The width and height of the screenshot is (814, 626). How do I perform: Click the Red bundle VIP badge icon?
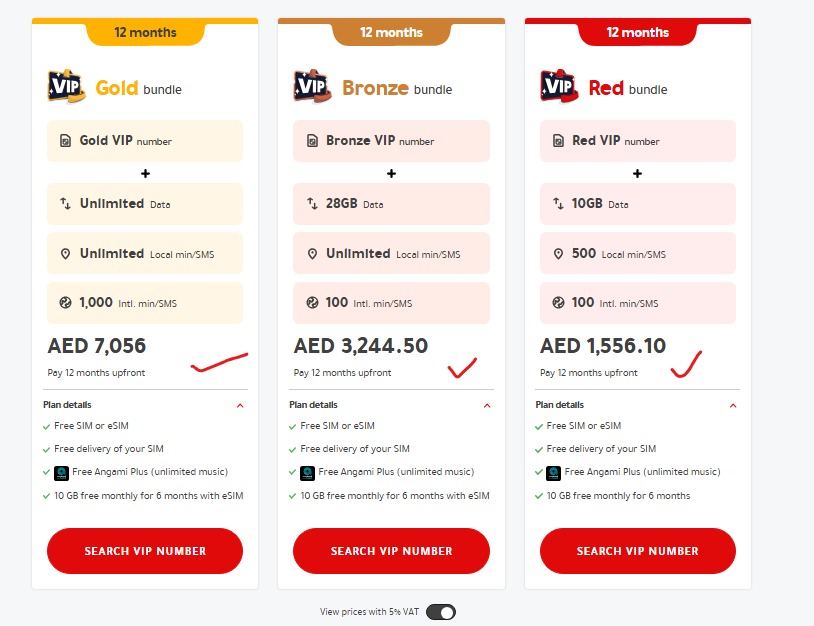coord(558,87)
